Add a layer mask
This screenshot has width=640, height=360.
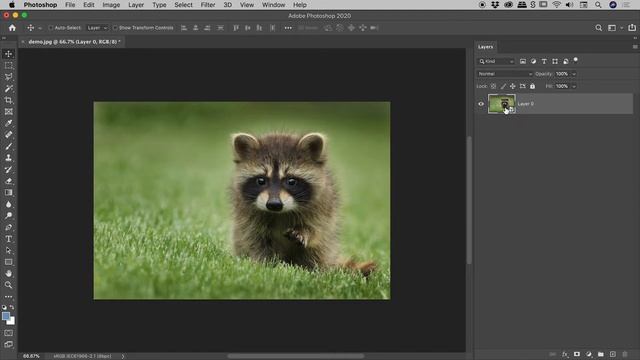[577, 354]
